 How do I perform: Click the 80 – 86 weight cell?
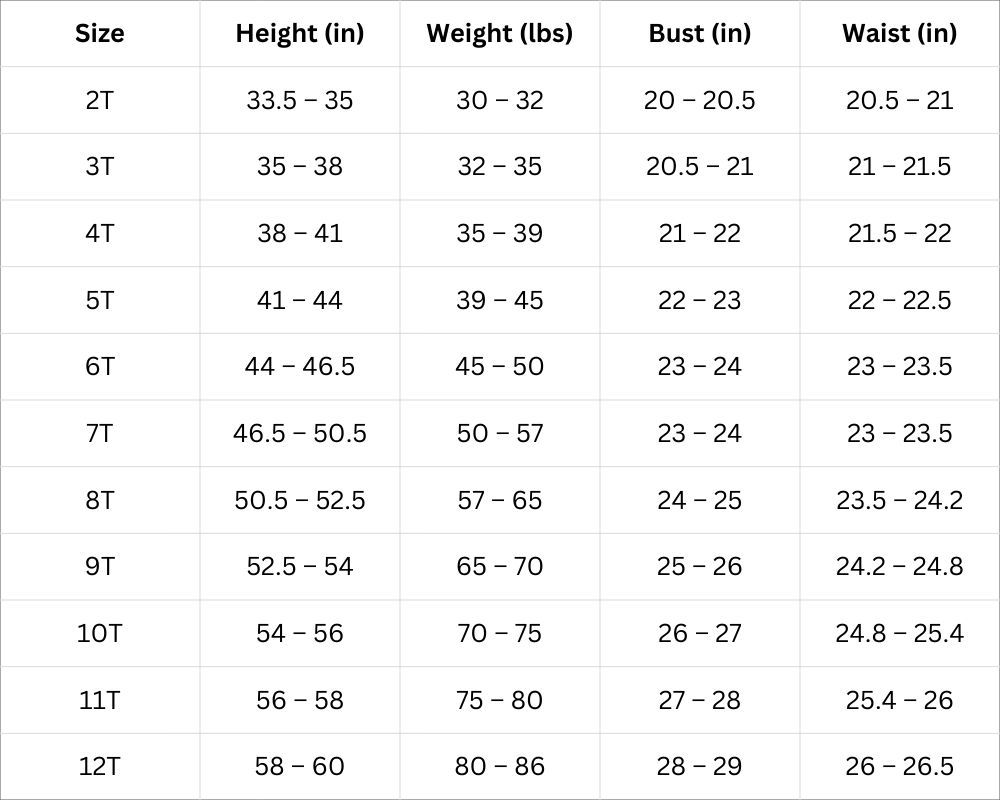pos(500,766)
